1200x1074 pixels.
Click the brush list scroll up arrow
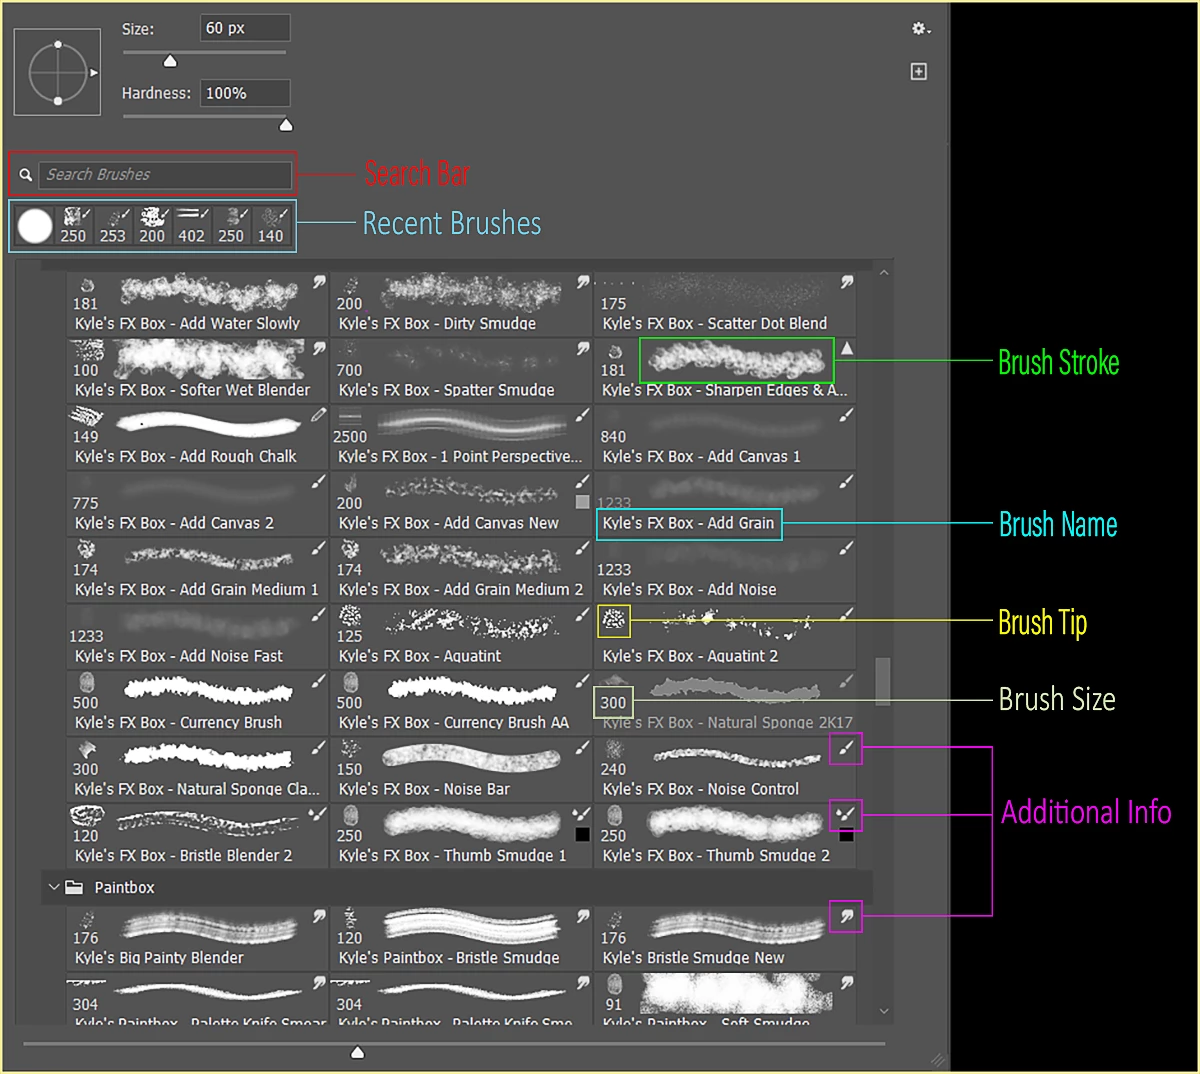[x=883, y=273]
